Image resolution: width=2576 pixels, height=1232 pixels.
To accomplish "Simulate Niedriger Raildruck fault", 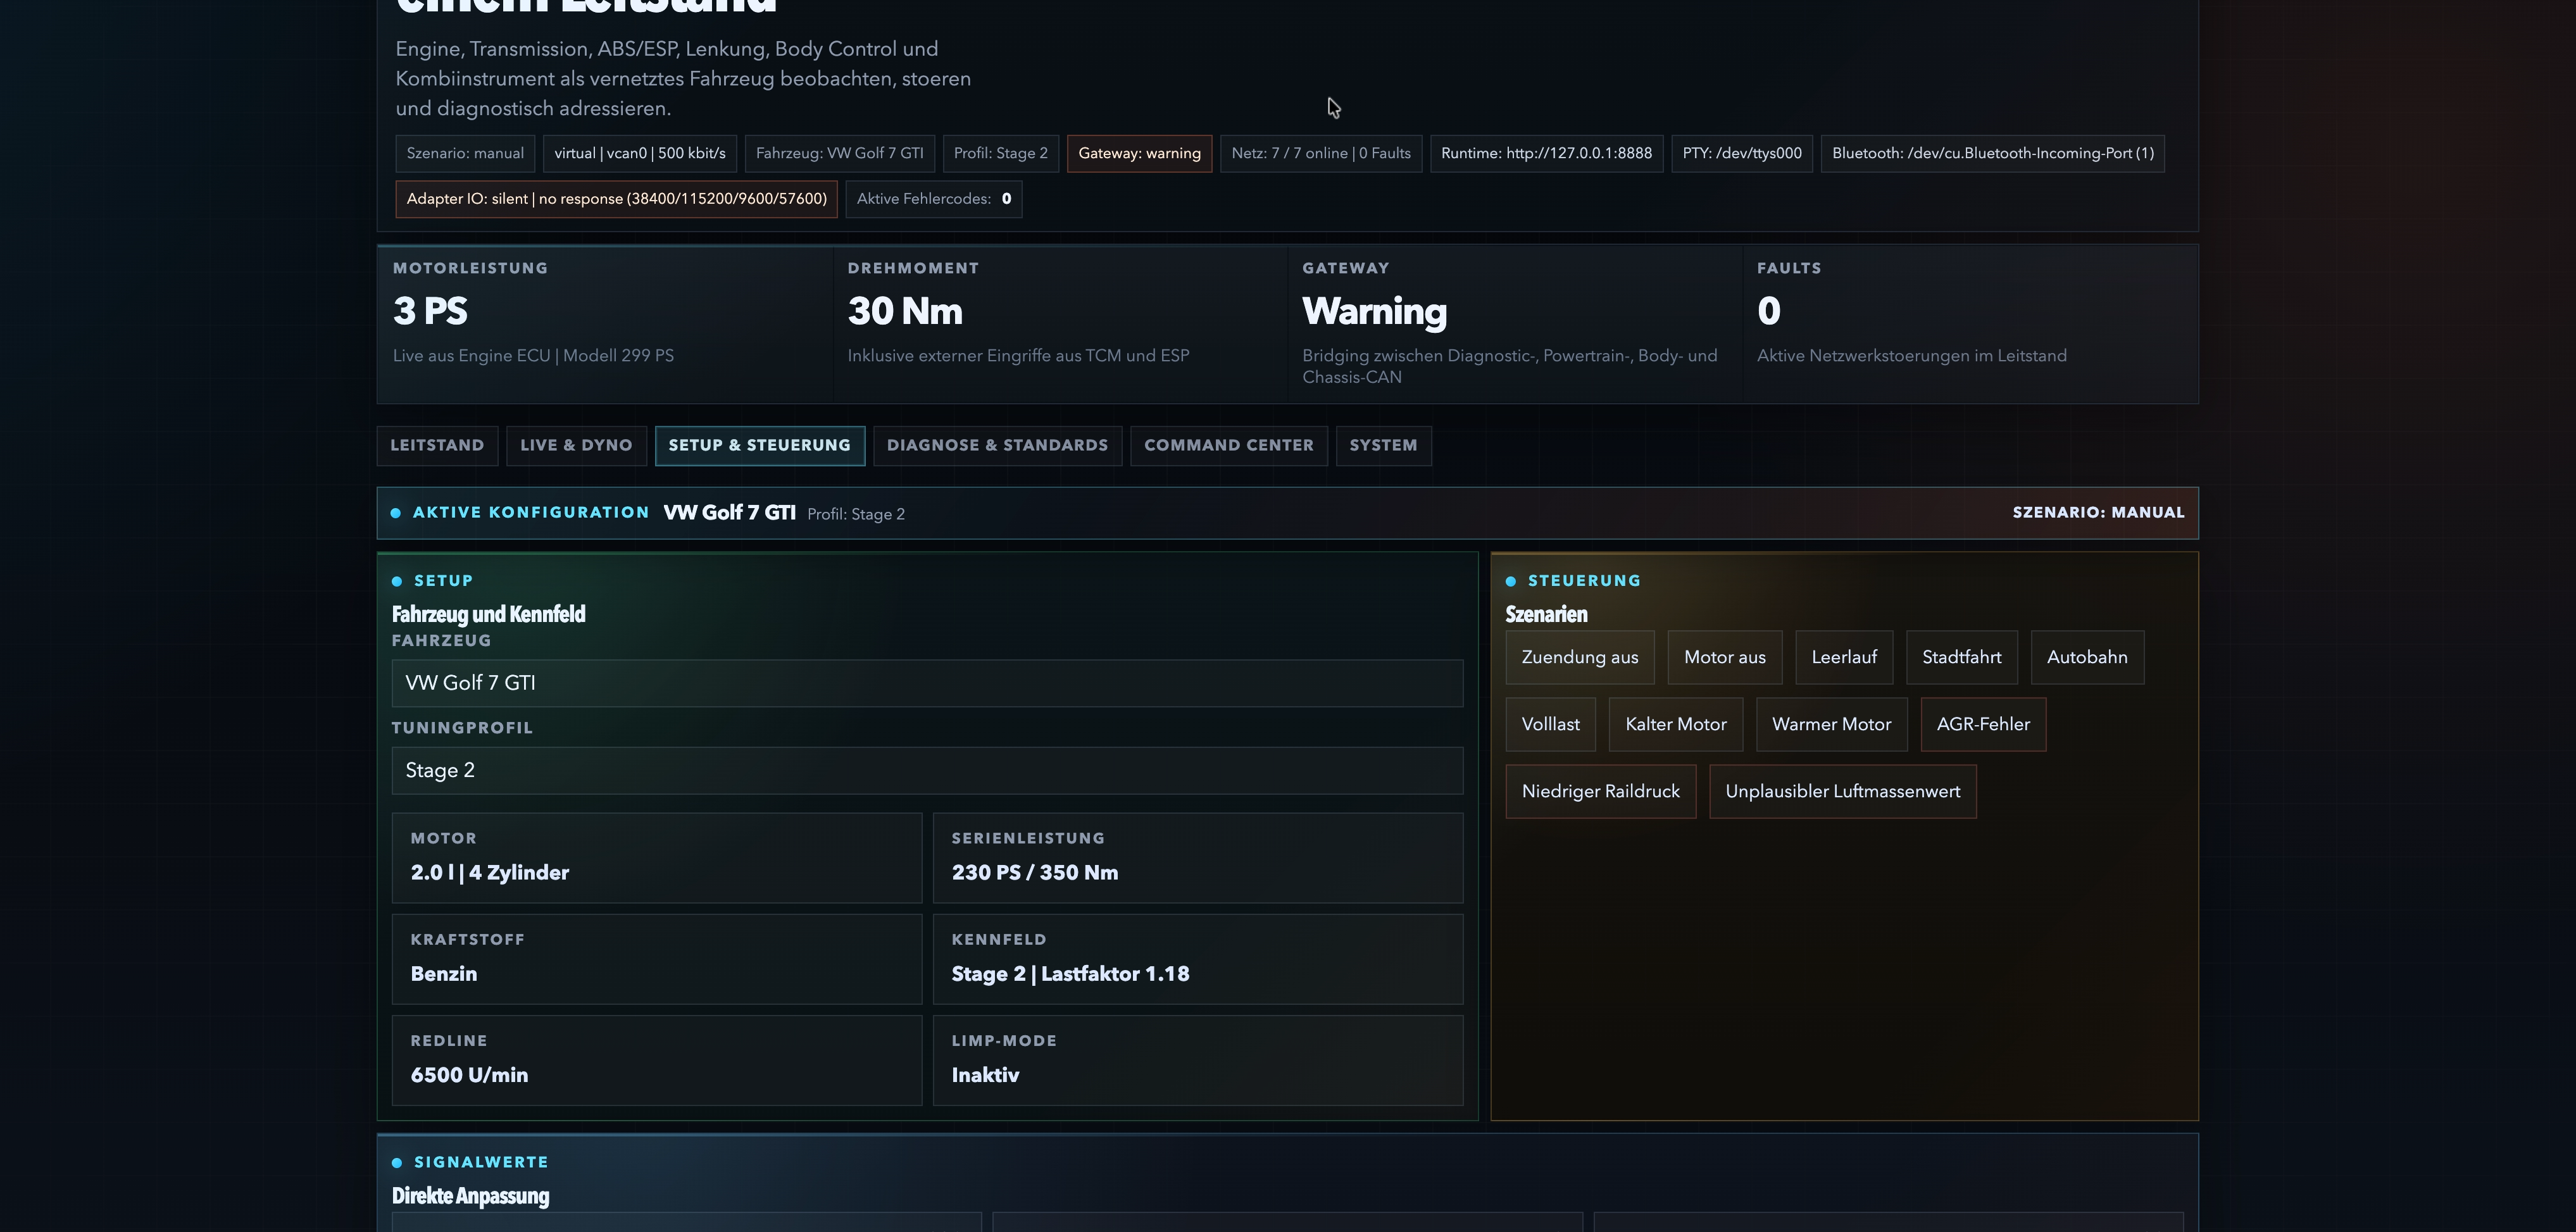I will pyautogui.click(x=1601, y=792).
